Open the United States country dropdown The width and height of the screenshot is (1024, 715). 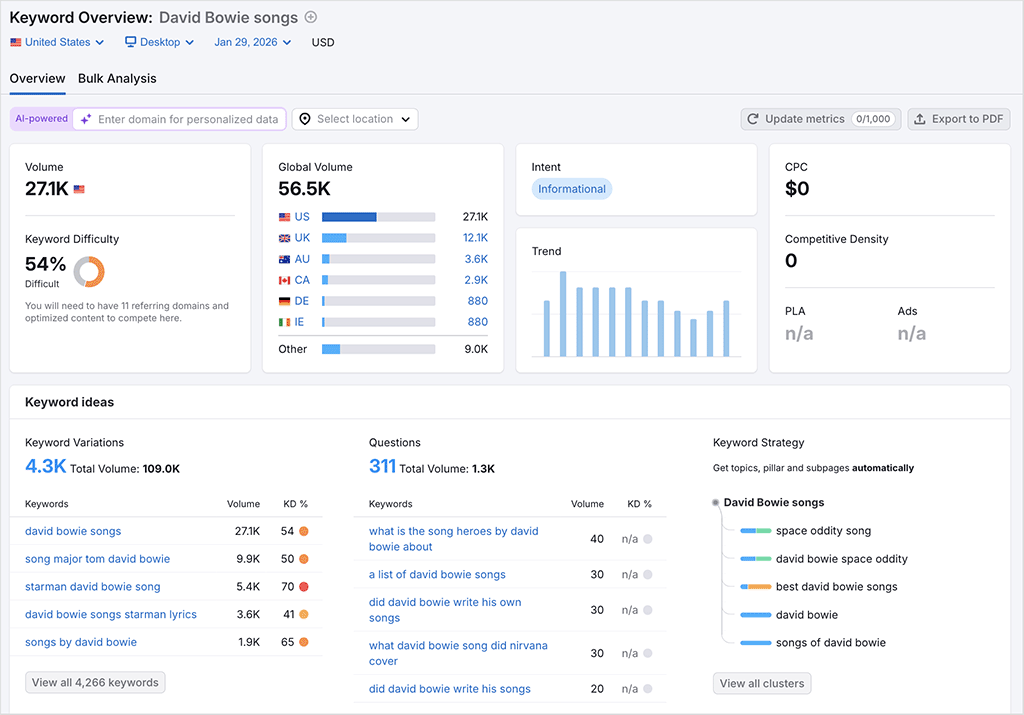pos(57,42)
